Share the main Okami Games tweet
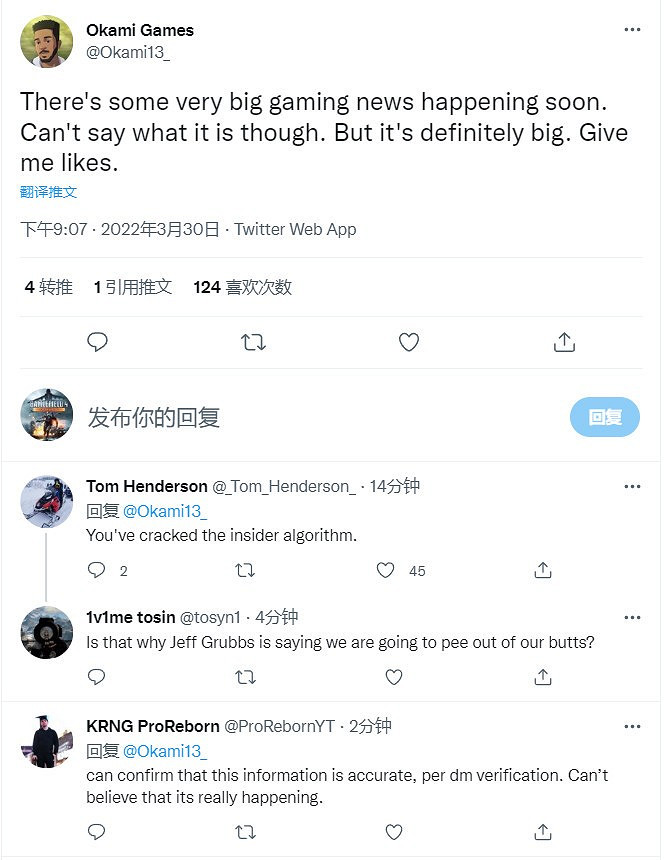The image size is (664, 860). pos(564,342)
